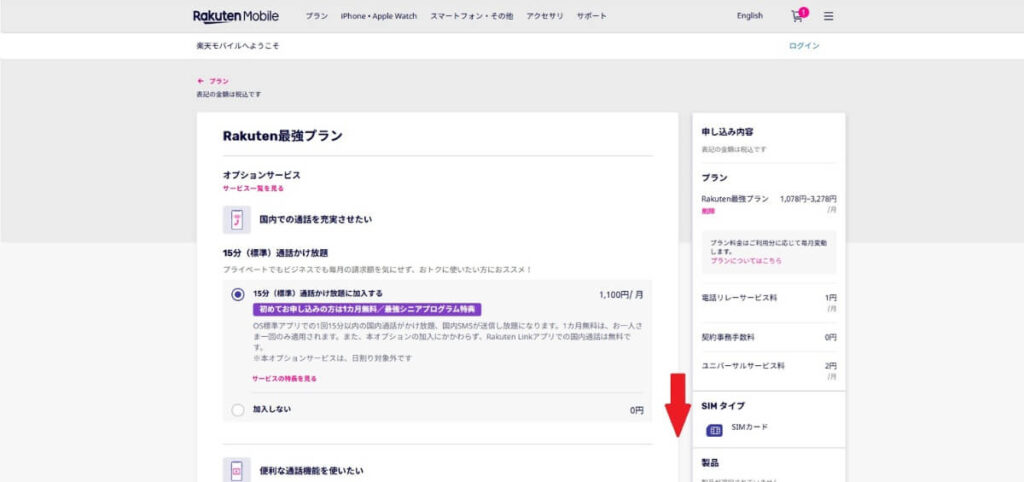Image resolution: width=1024 pixels, height=482 pixels.
Task: Click the SIM card icon
Action: [715, 430]
